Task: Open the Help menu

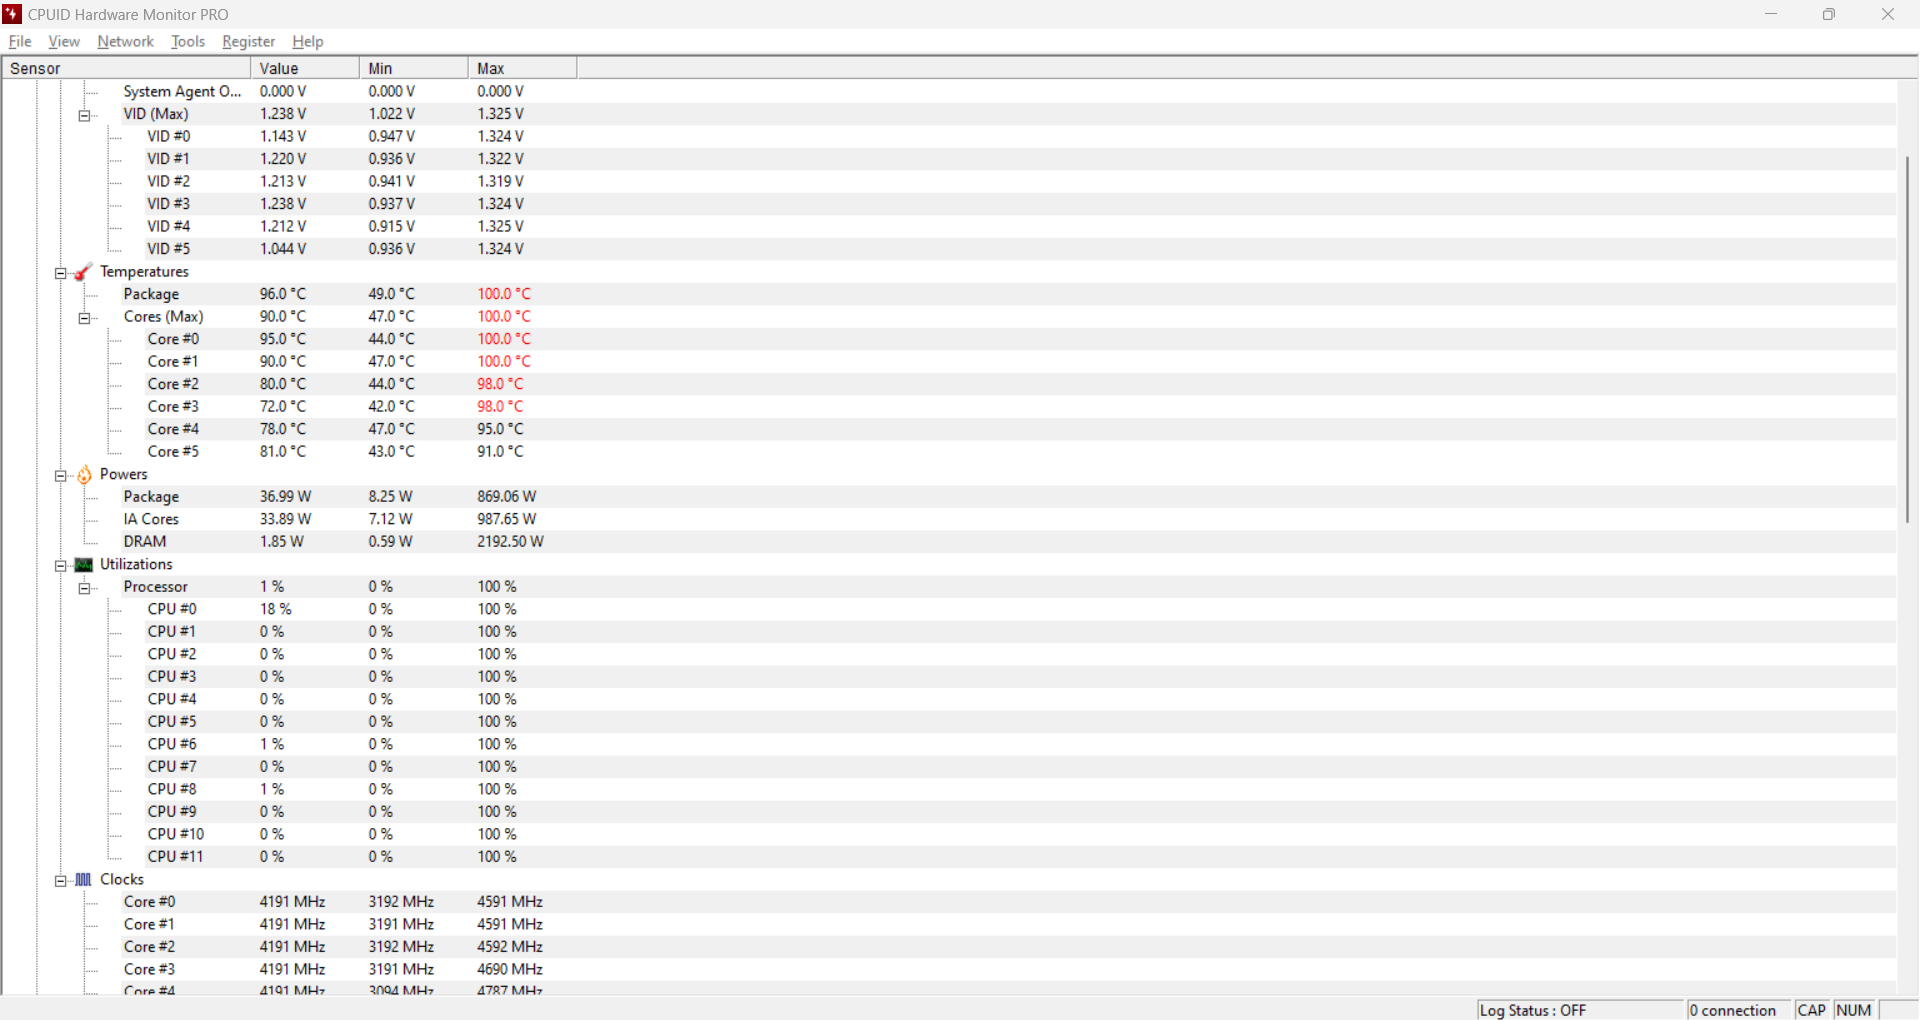Action: tap(307, 41)
